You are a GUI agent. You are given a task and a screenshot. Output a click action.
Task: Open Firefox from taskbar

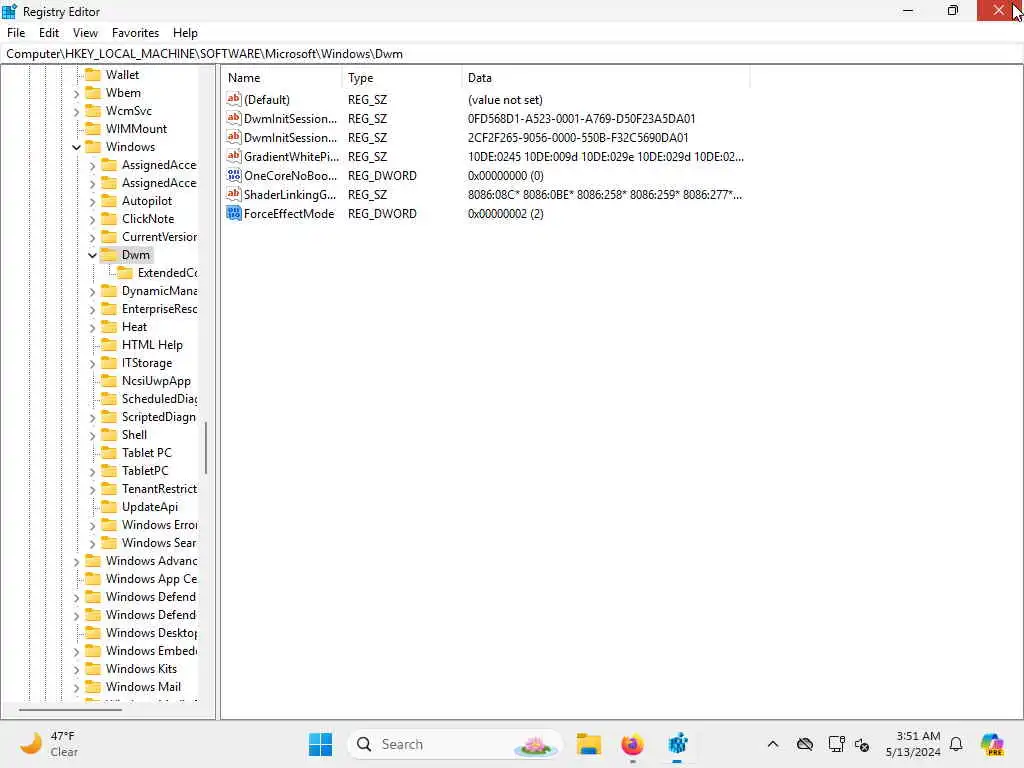point(632,744)
